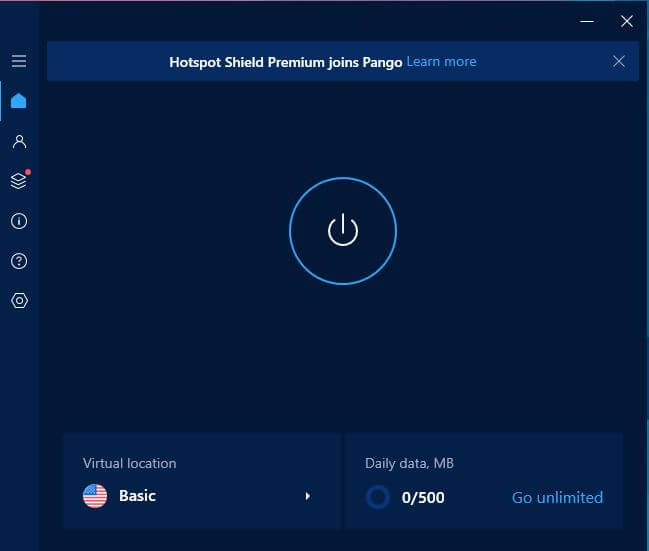
Task: Go to the Home sidebar icon
Action: tap(19, 101)
